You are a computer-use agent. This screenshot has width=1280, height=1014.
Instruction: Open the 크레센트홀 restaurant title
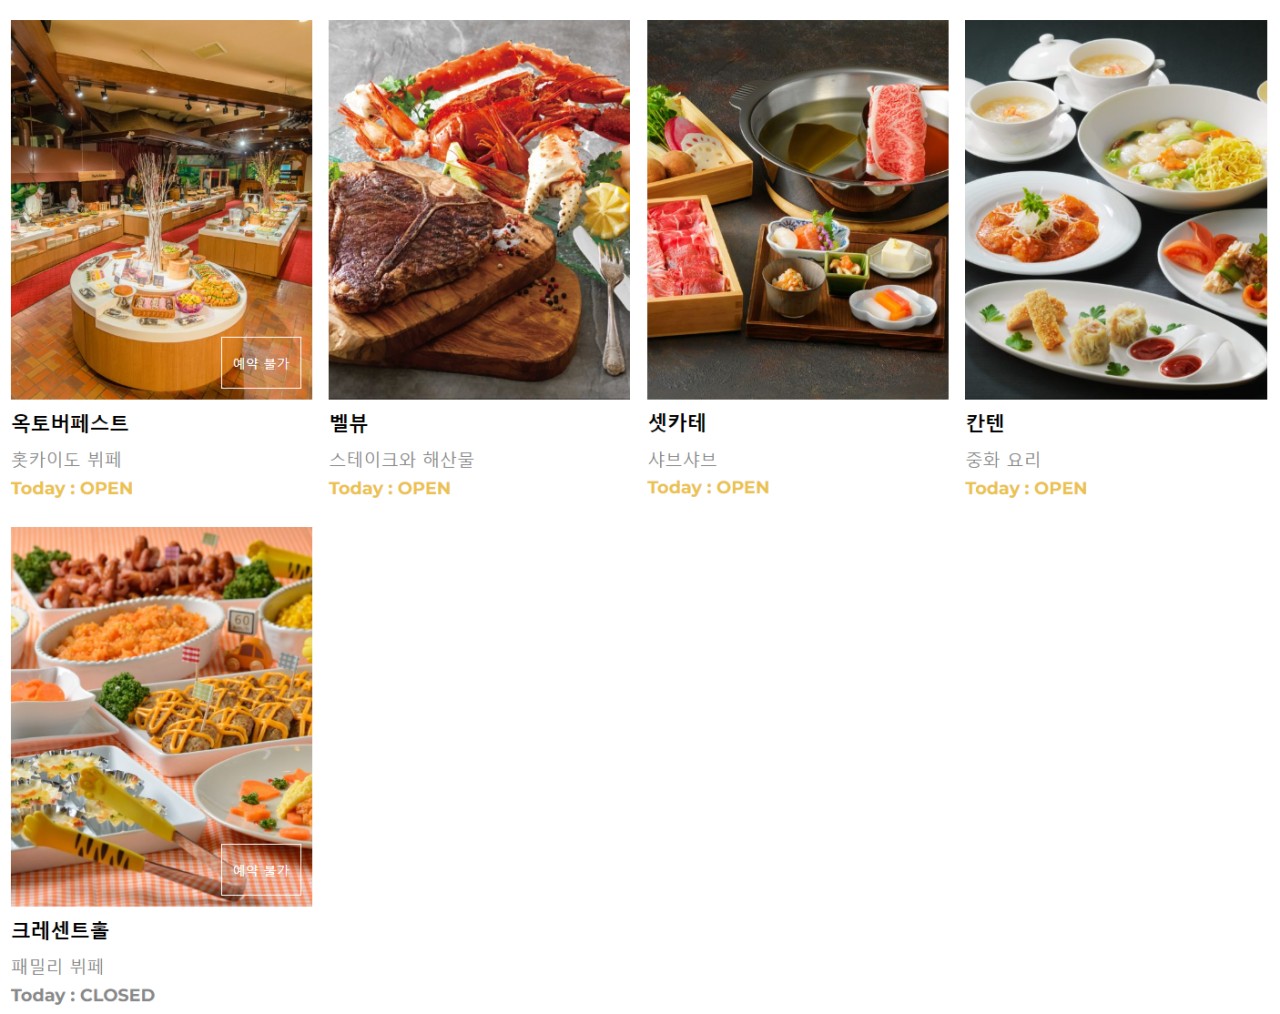tap(60, 930)
